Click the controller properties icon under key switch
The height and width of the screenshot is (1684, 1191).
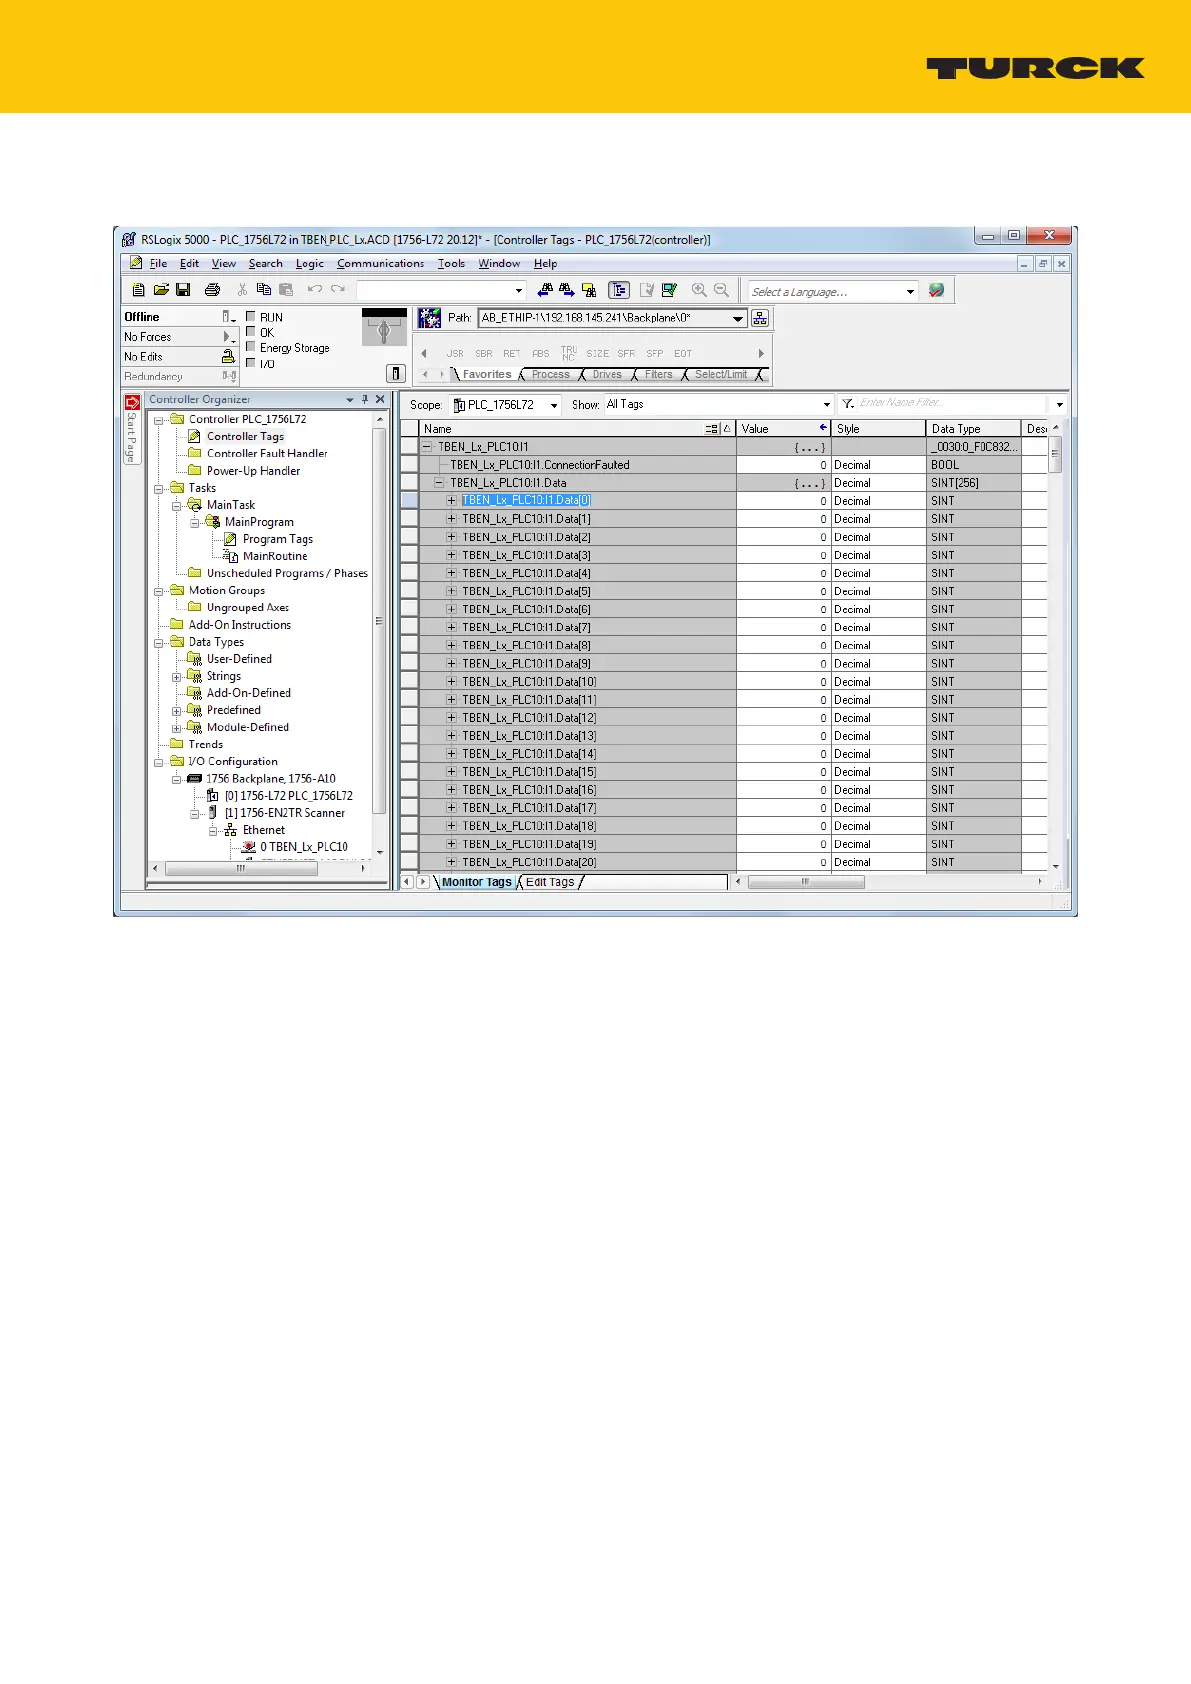point(396,373)
